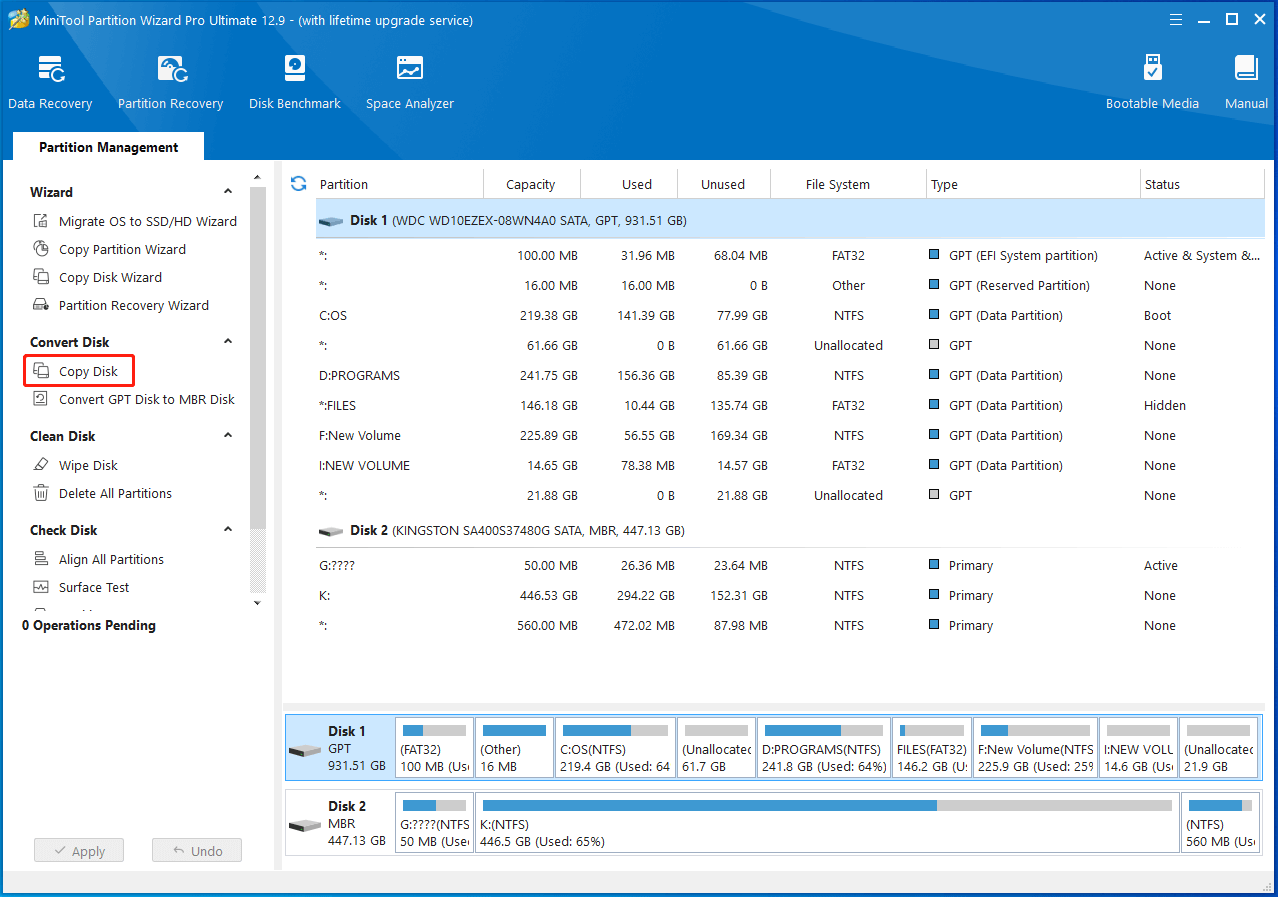
Task: Click the refresh icon beside the Partition header
Action: (x=298, y=184)
